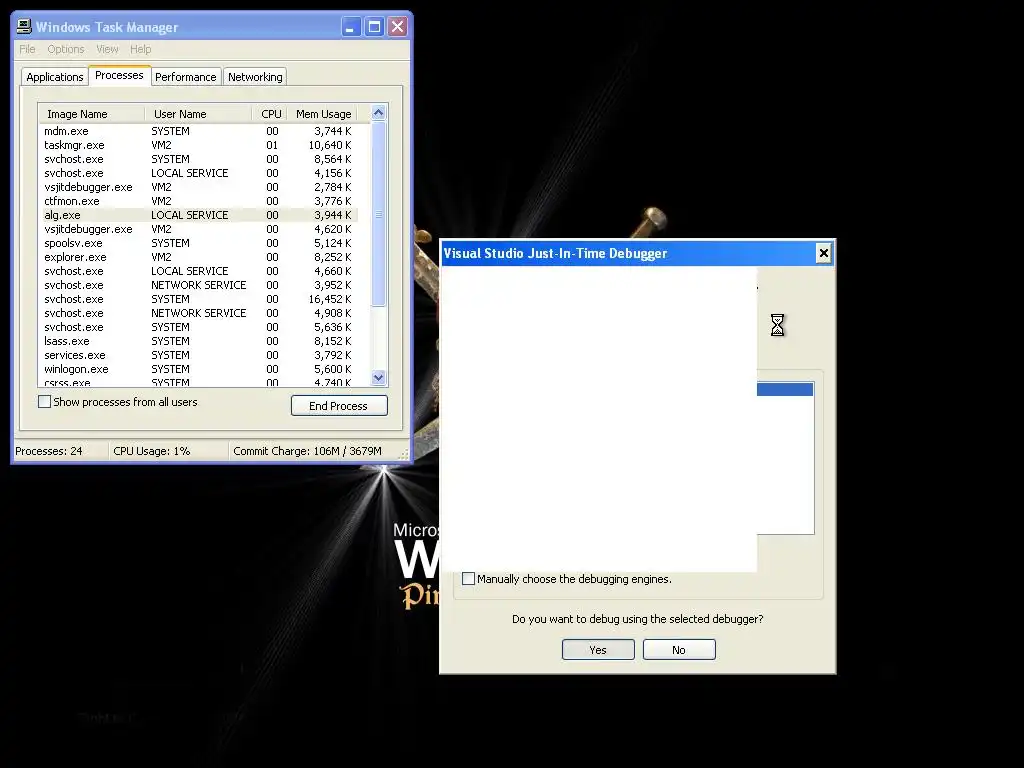Open the Options menu in Task Manager
Viewport: 1024px width, 768px height.
tap(66, 49)
